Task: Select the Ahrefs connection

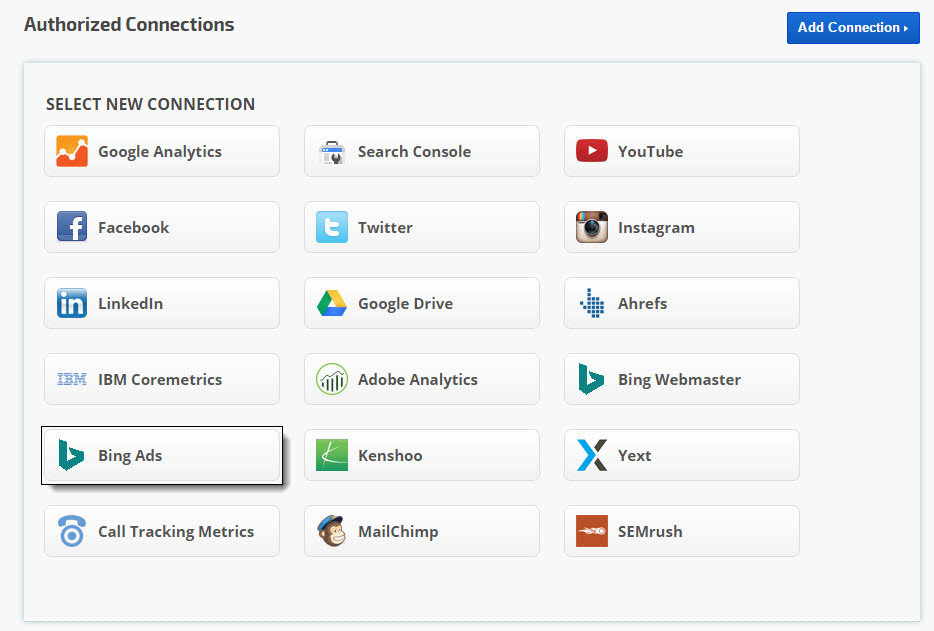Action: (681, 303)
